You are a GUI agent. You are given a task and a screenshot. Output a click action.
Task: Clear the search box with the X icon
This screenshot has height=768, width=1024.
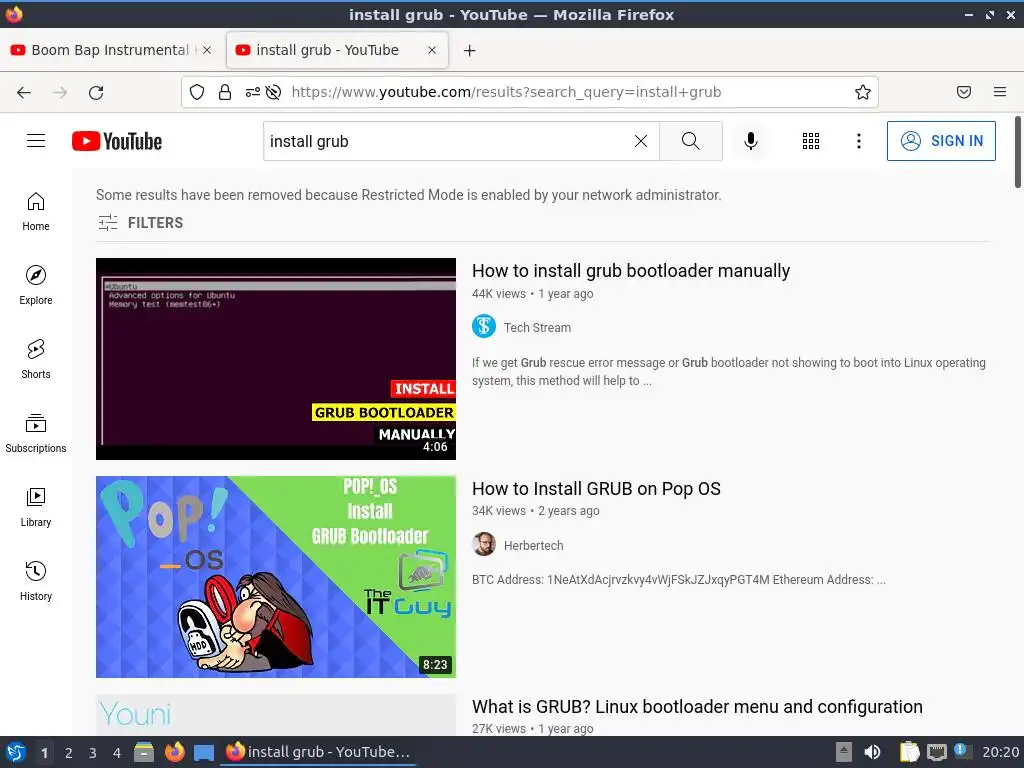(641, 141)
